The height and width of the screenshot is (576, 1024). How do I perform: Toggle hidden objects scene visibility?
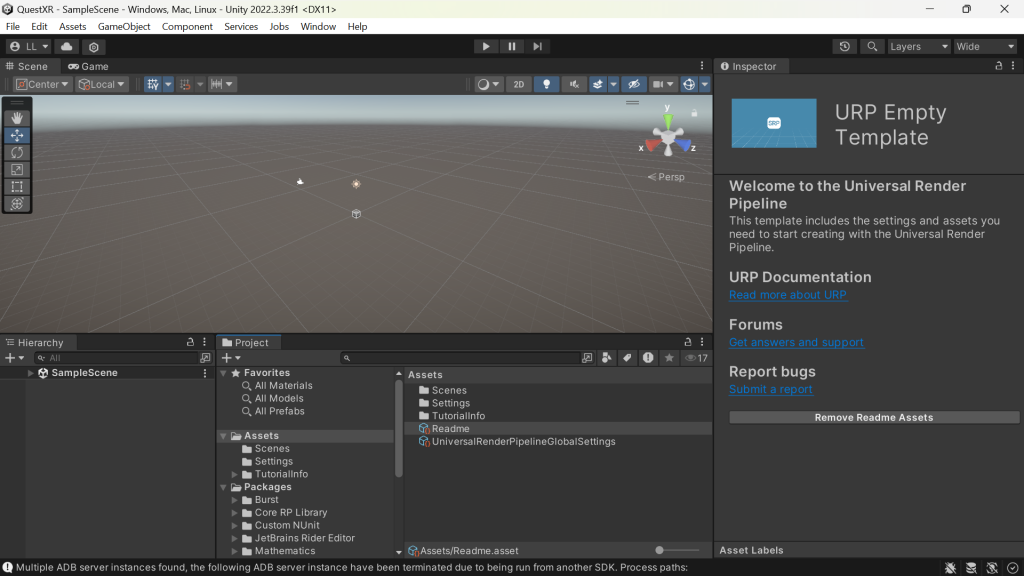coord(633,84)
